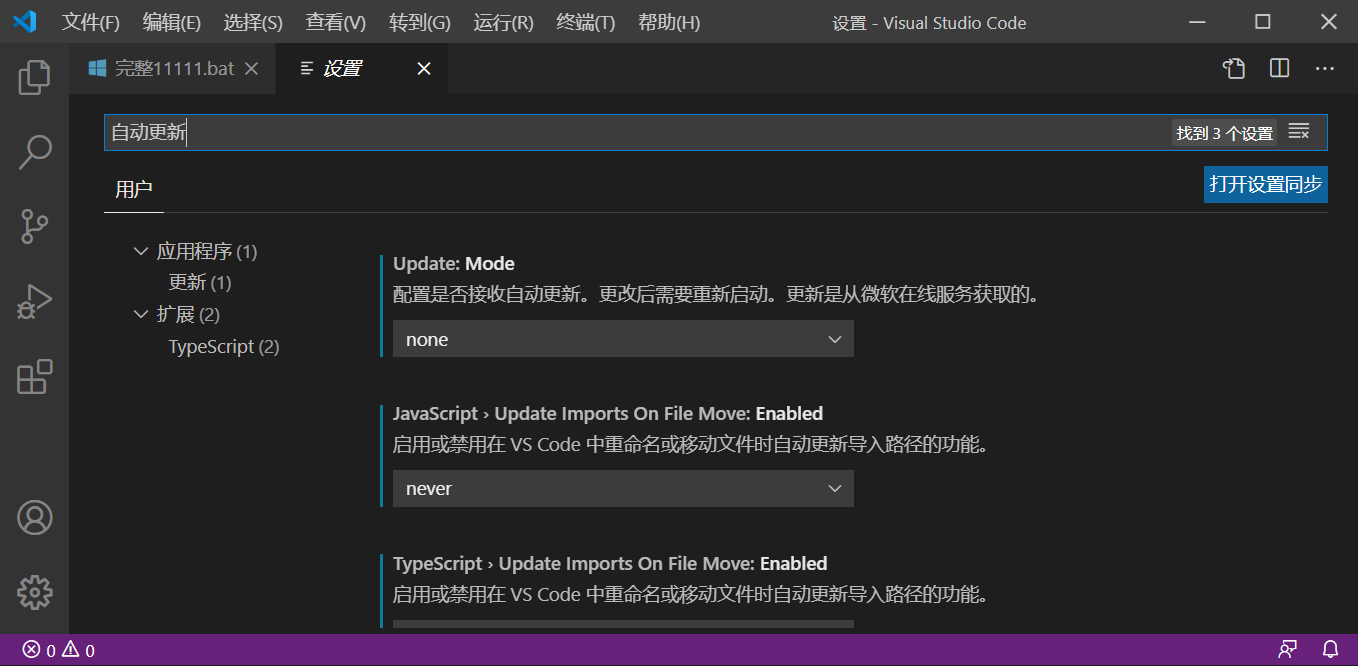Open the 选择(S) menu
This screenshot has width=1358, height=666.
[x=253, y=22]
